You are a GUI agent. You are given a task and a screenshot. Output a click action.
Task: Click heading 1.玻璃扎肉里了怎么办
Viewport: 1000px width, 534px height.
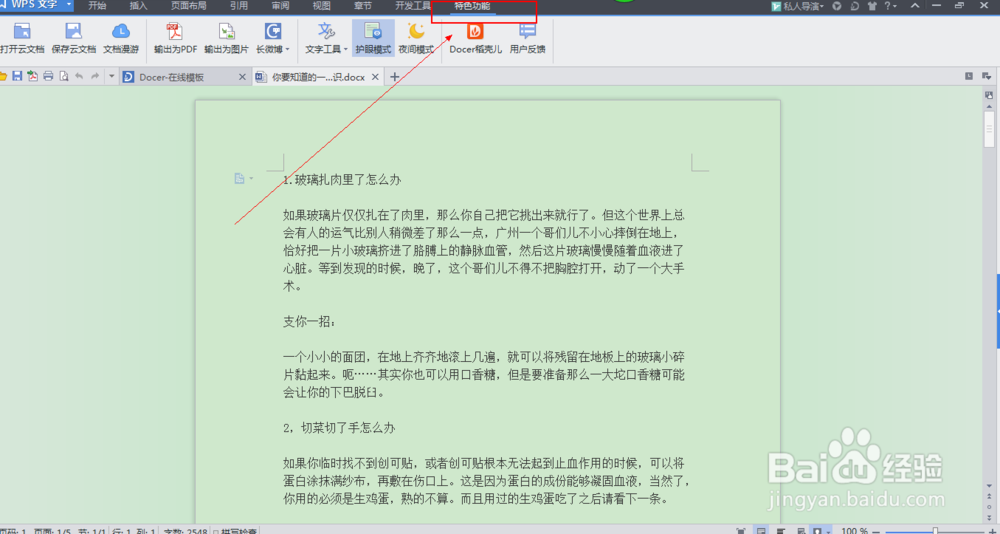coord(342,180)
